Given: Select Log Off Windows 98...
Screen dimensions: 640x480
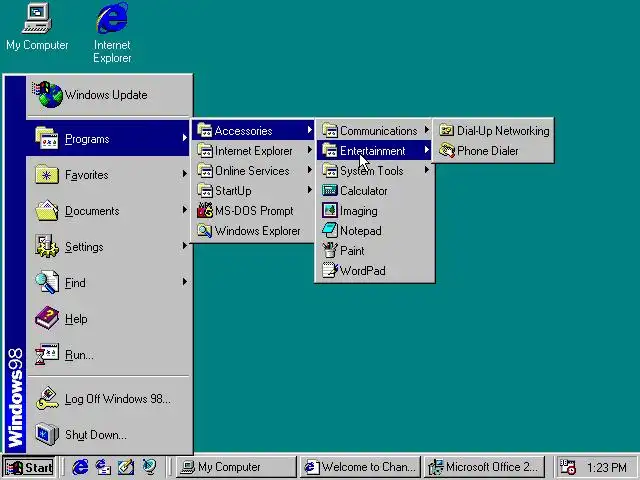Looking at the screenshot, I should tap(109, 398).
